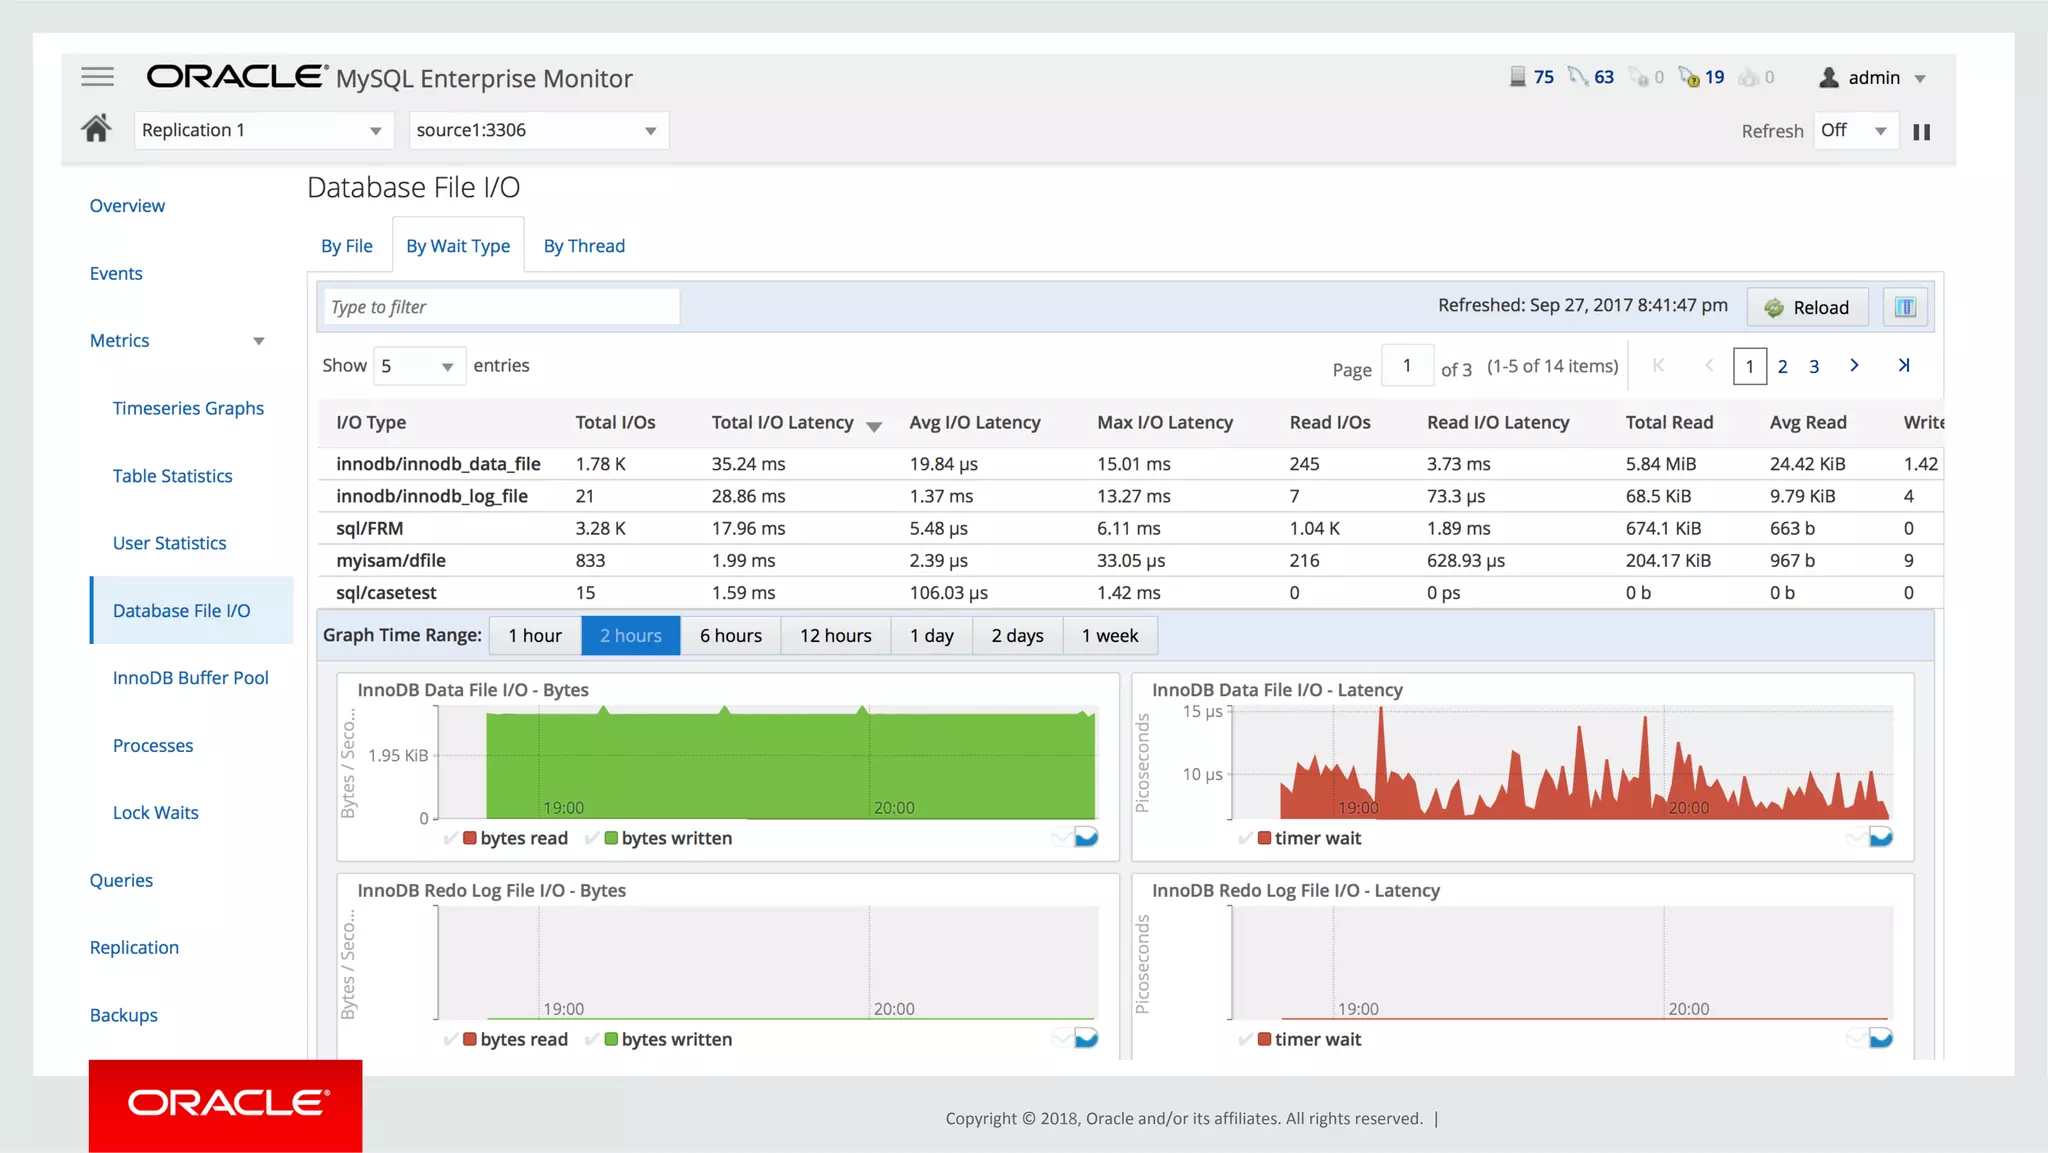Screen dimensions: 2048x1153
Task: Open the hamburger navigation menu
Action: [x=97, y=77]
